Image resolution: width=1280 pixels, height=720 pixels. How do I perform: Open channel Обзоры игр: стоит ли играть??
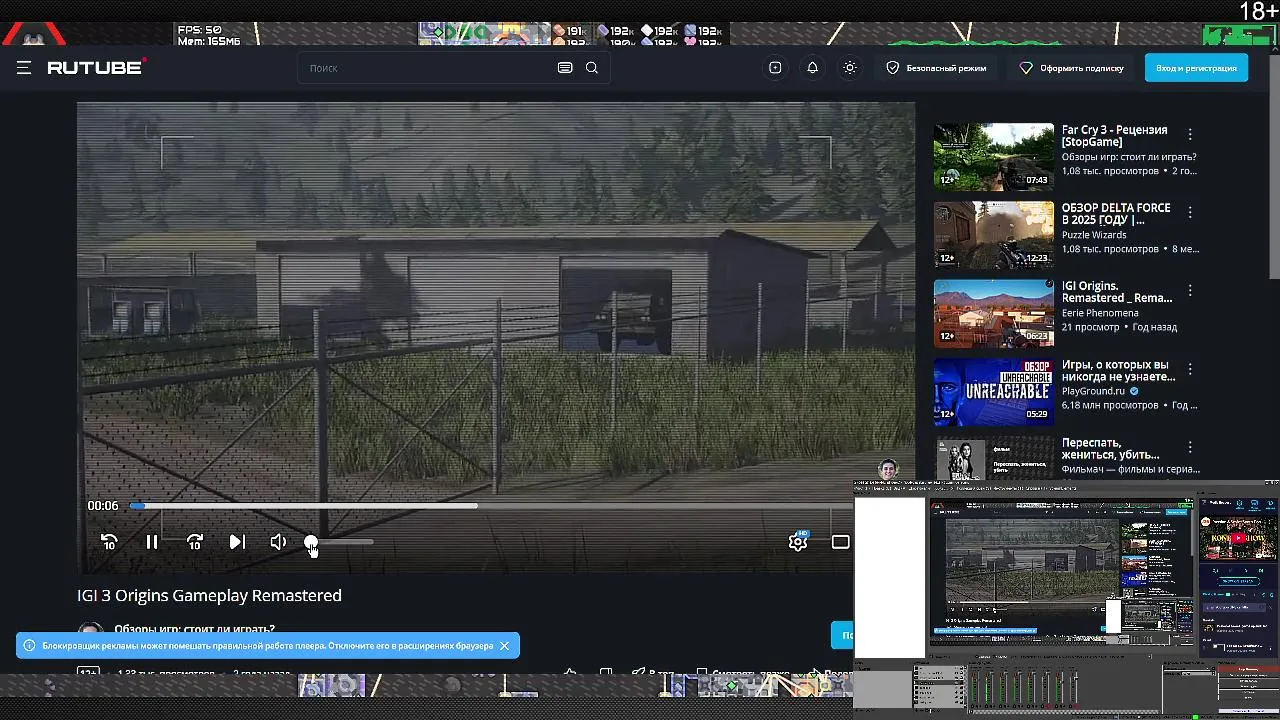[194, 629]
